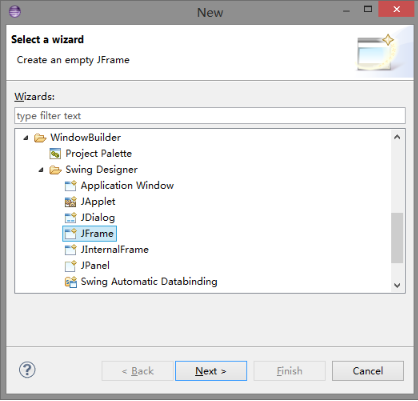Pick the Swing Automatic Databinding icon
Screen dimensions: 418x401
coord(70,282)
